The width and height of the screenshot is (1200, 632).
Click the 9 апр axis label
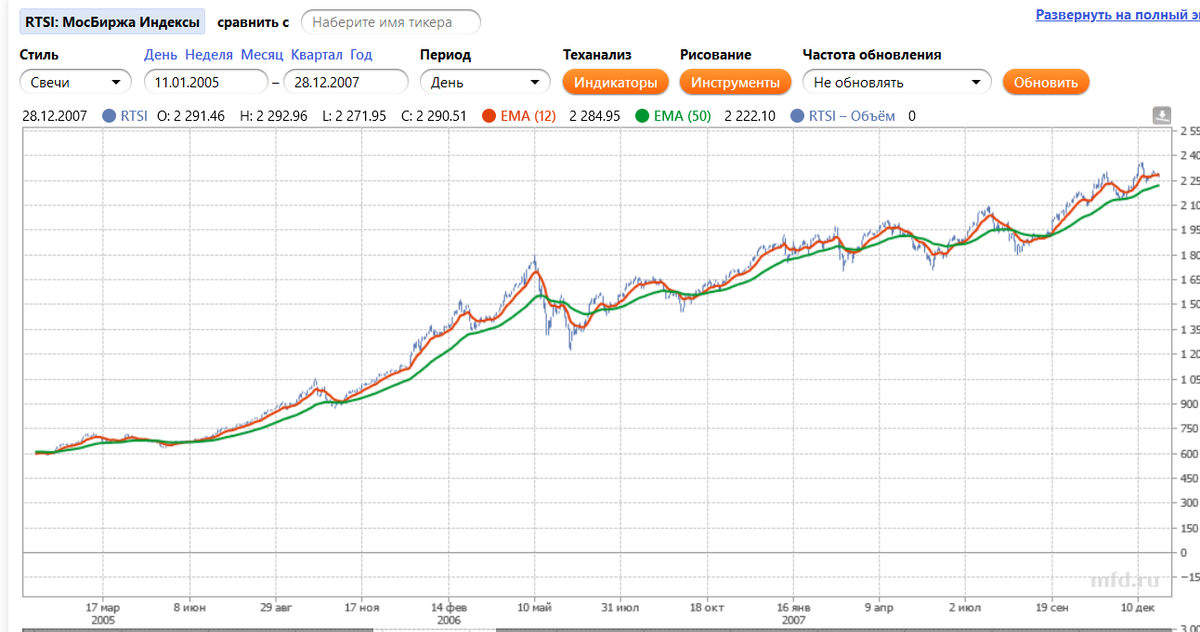point(880,607)
